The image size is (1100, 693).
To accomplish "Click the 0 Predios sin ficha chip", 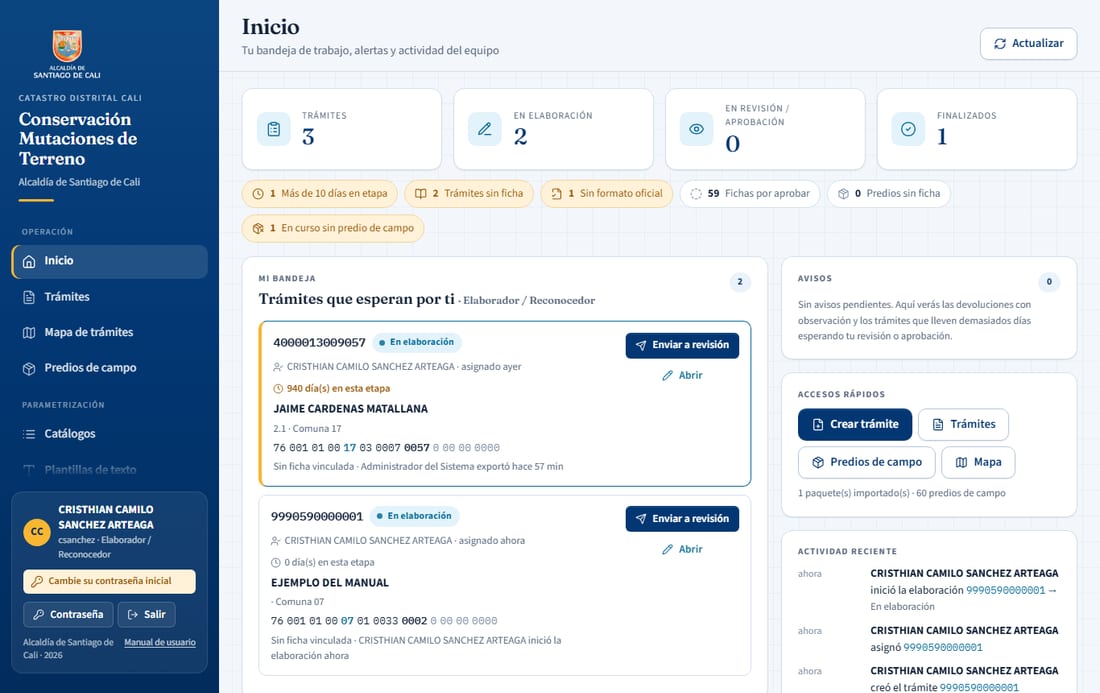I will point(889,194).
